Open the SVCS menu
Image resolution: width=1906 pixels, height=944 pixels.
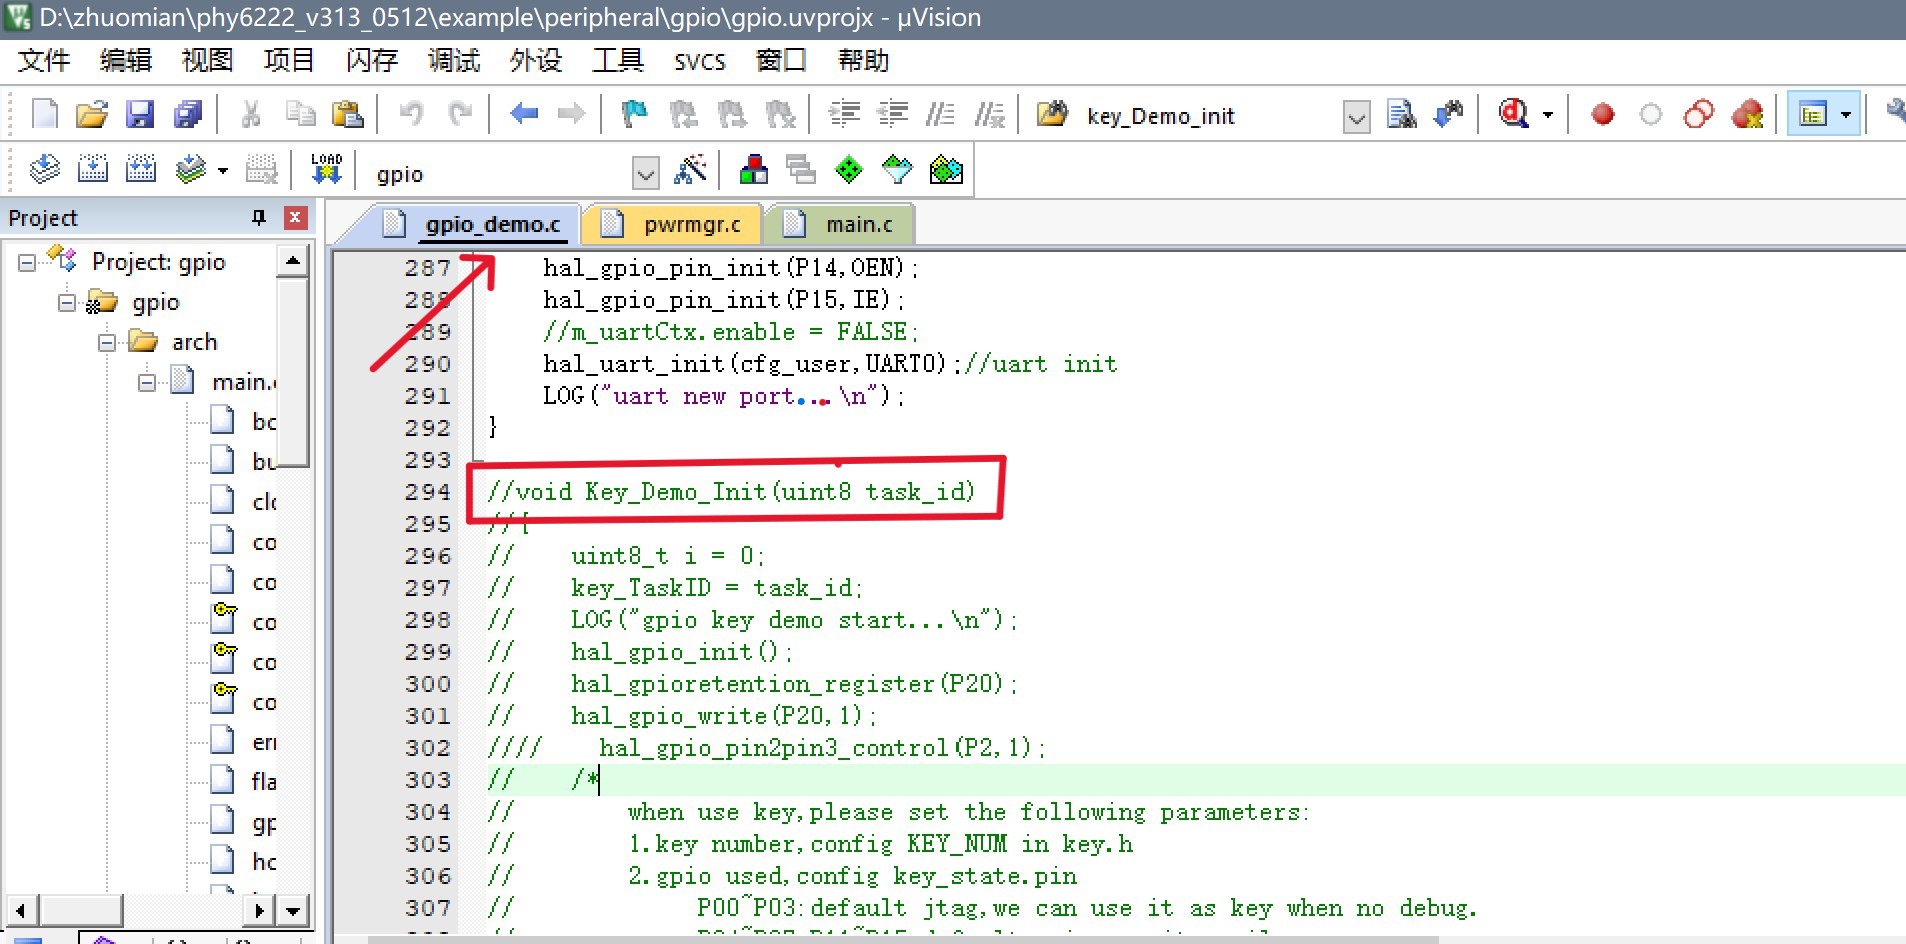coord(699,62)
